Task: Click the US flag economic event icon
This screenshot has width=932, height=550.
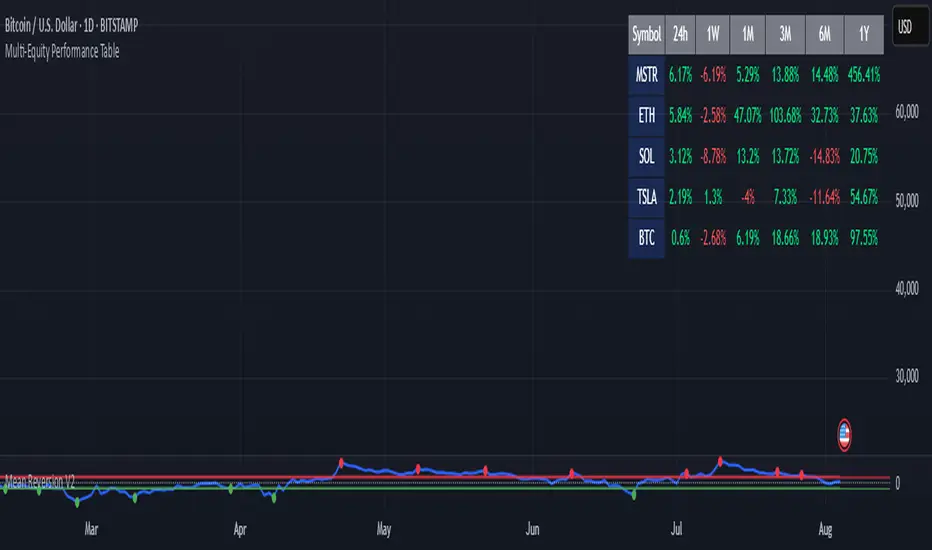Action: tap(845, 433)
